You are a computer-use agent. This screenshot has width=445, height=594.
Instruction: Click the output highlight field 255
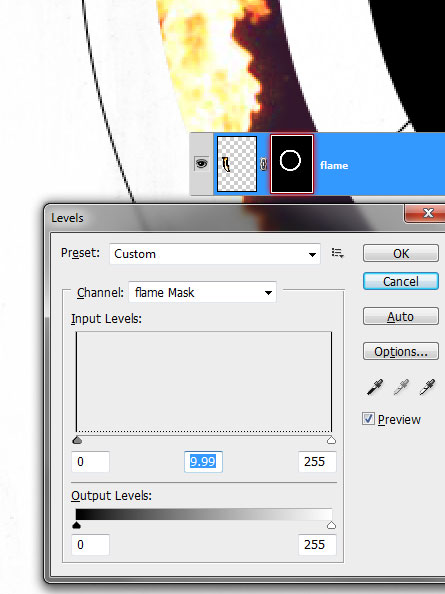click(317, 544)
